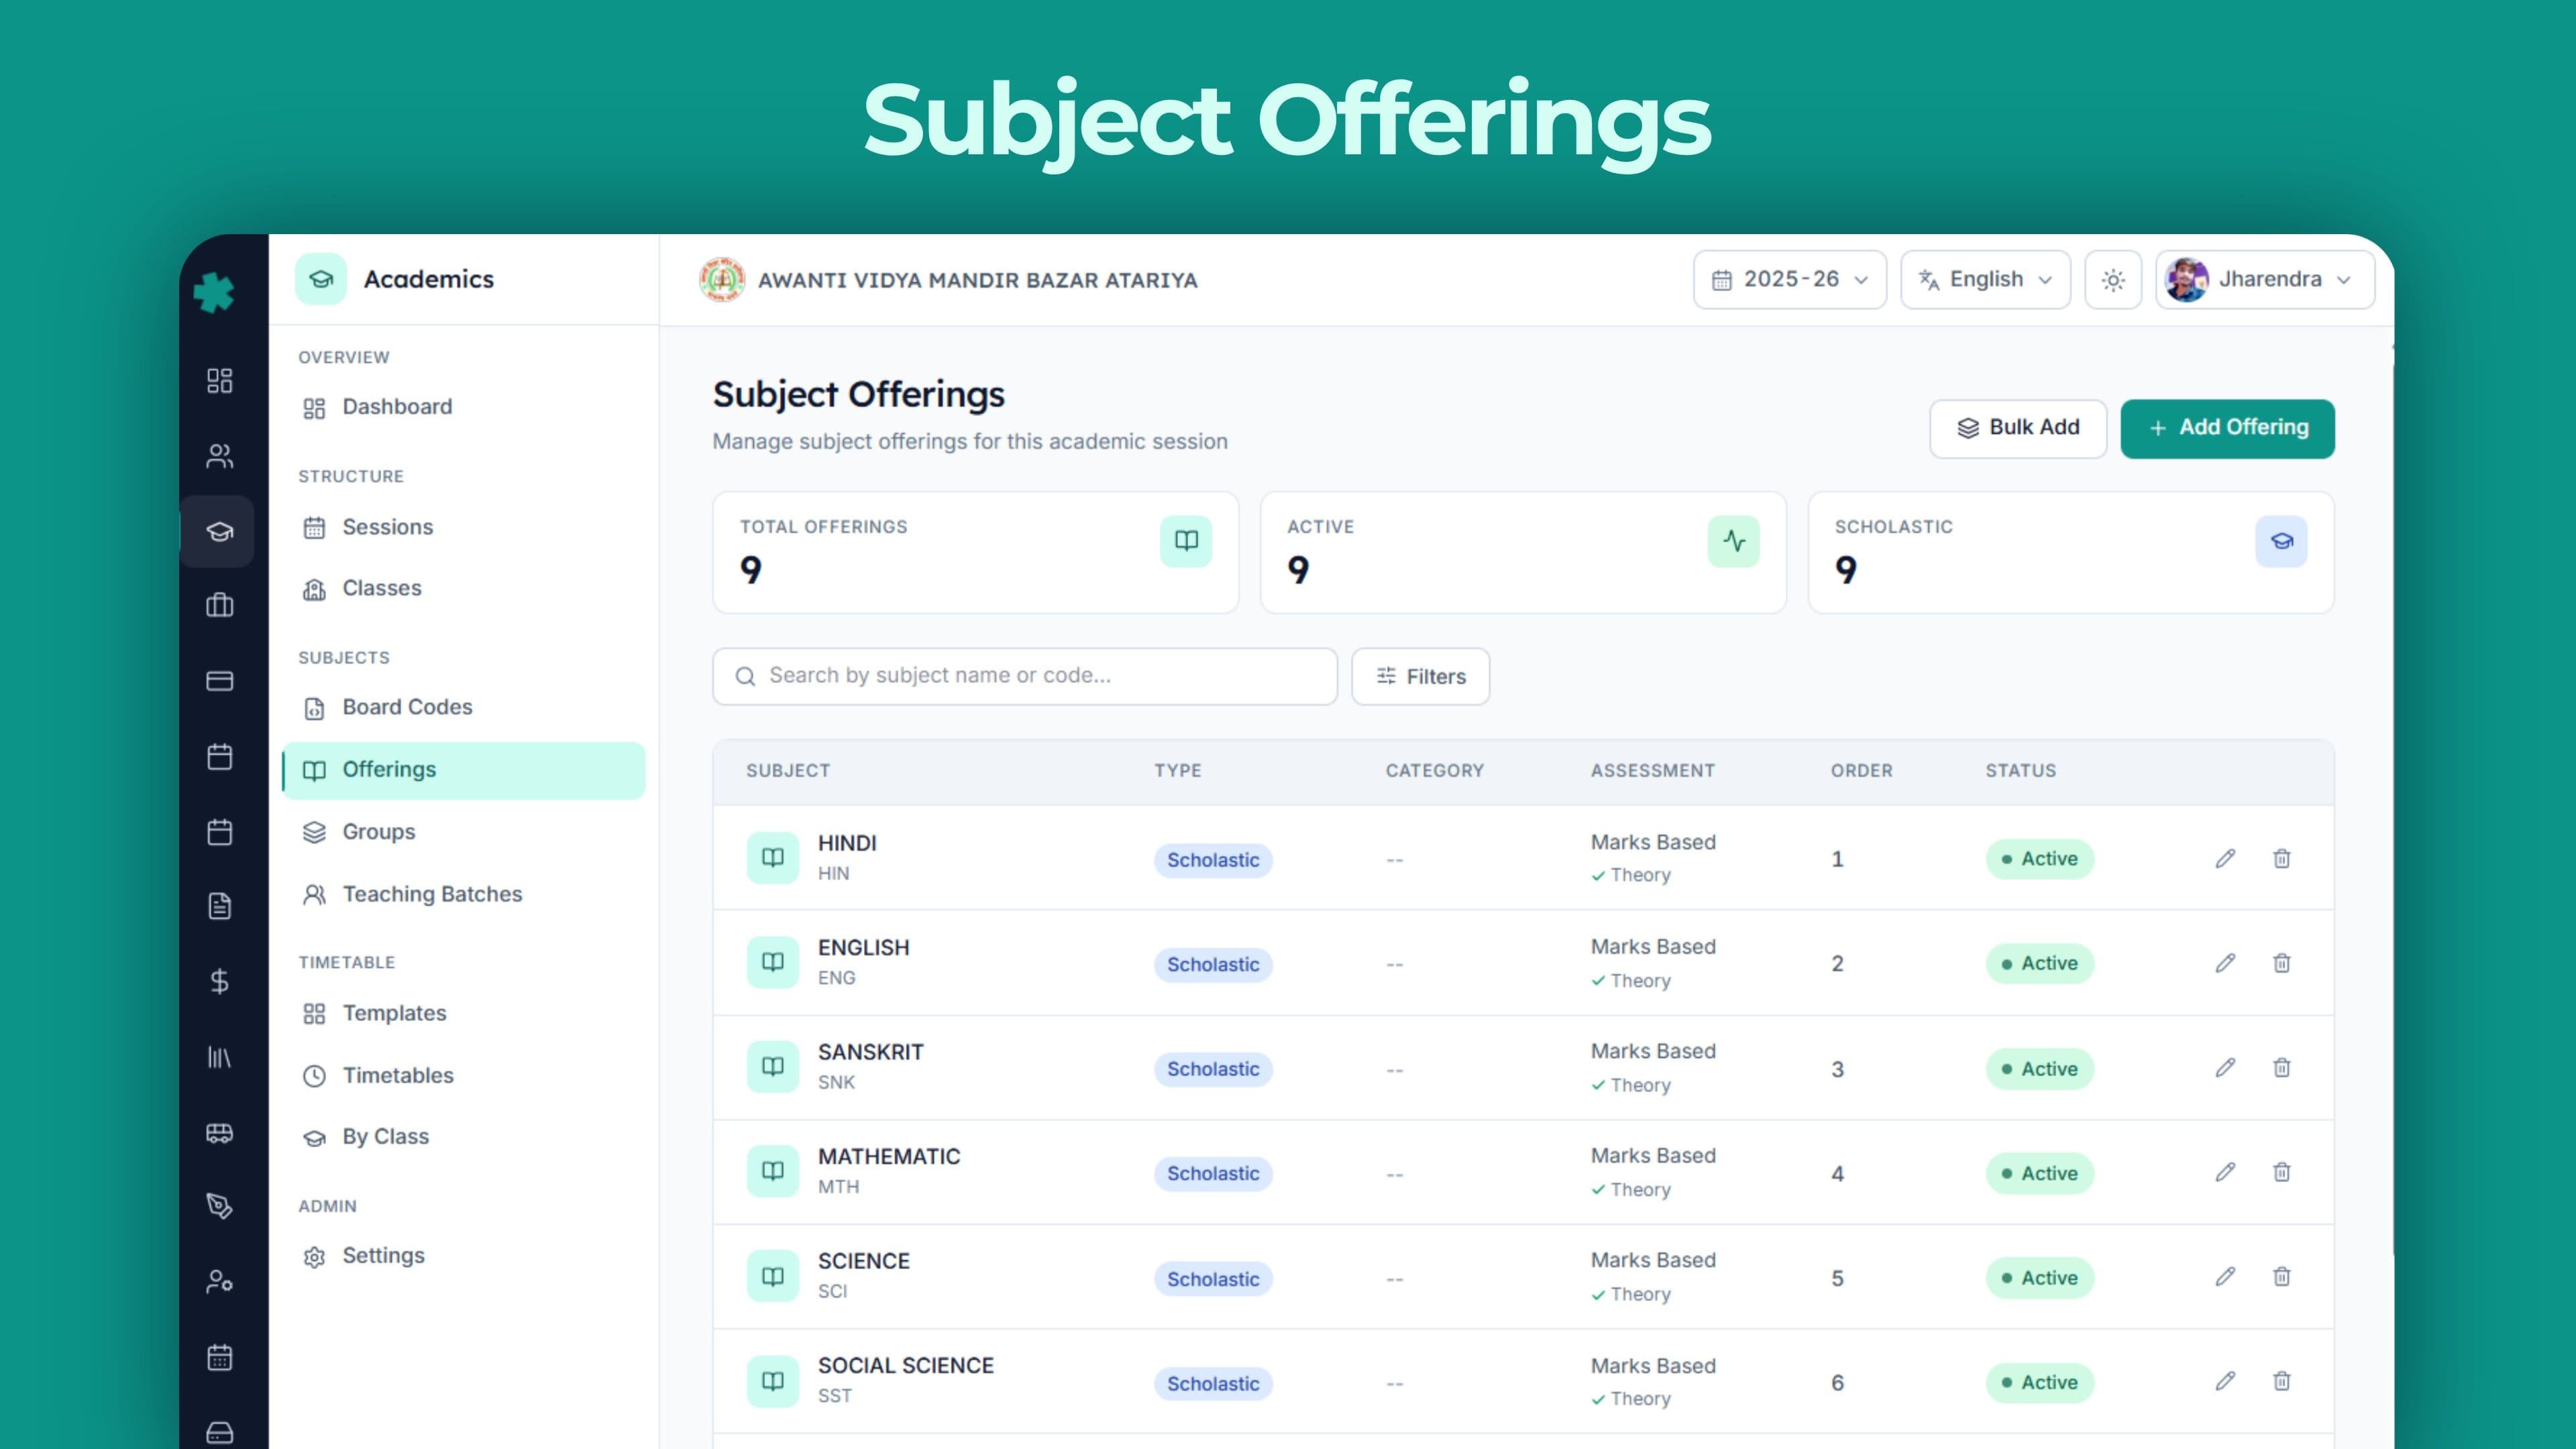
Task: Edit the SCIENCE offering with the pencil icon
Action: [2225, 1277]
